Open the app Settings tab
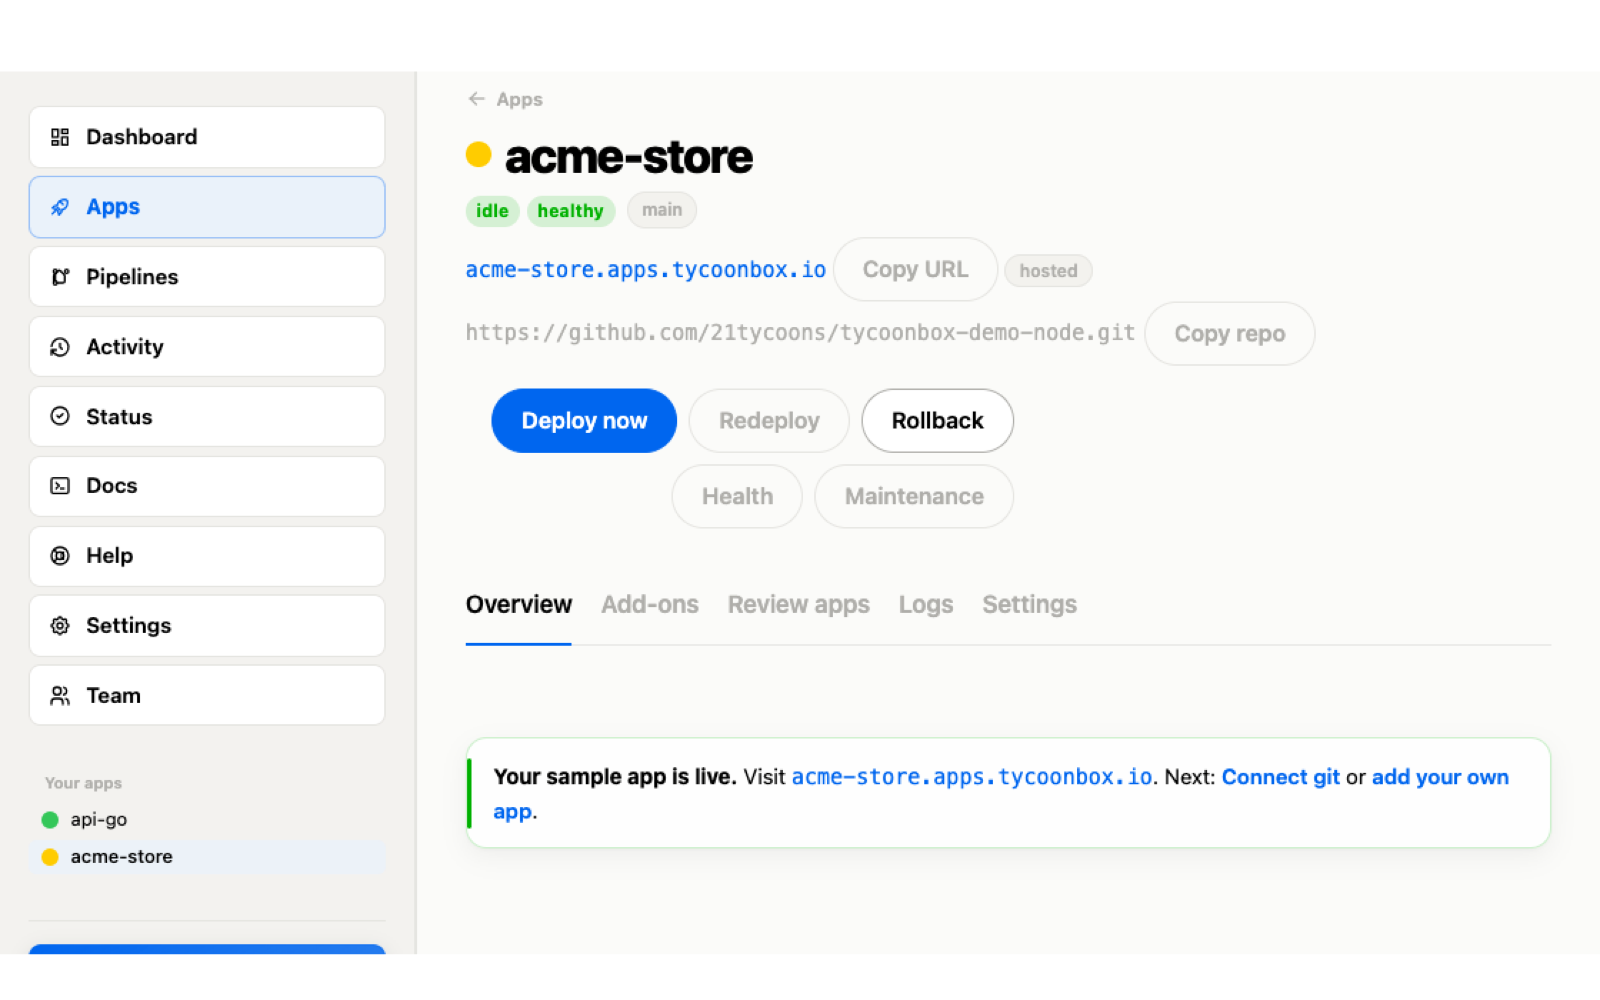 pos(1029,605)
